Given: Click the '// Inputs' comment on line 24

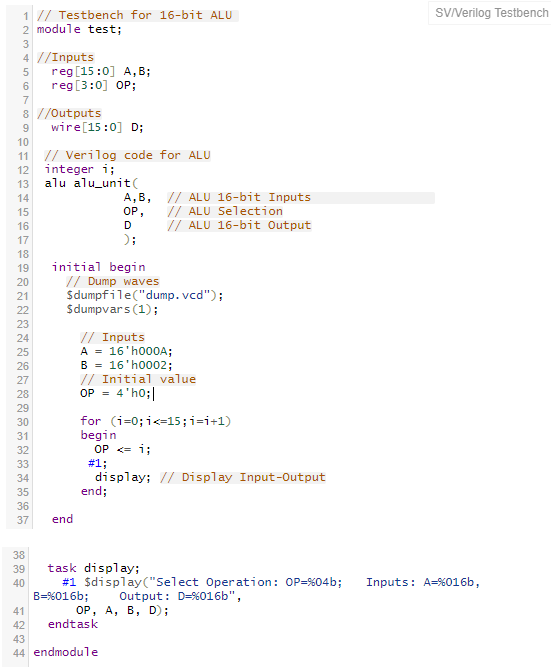Looking at the screenshot, I should pyautogui.click(x=112, y=337).
